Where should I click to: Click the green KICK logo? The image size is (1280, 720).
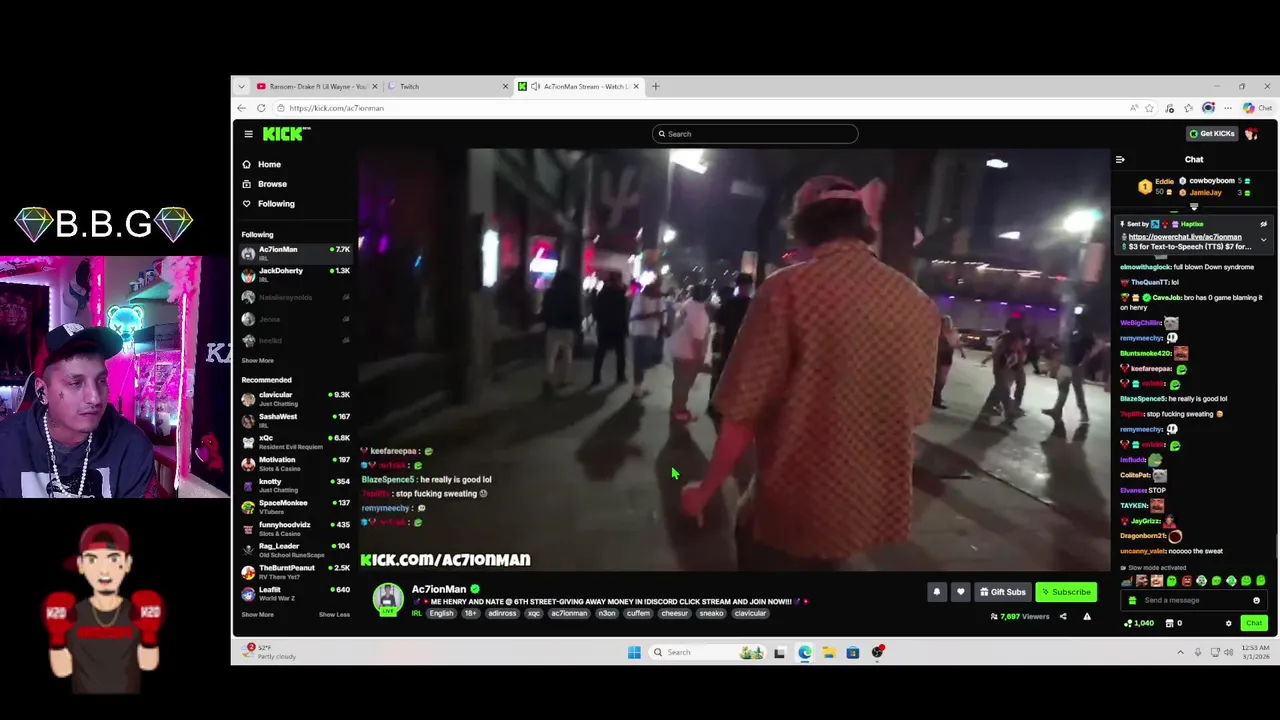point(285,134)
